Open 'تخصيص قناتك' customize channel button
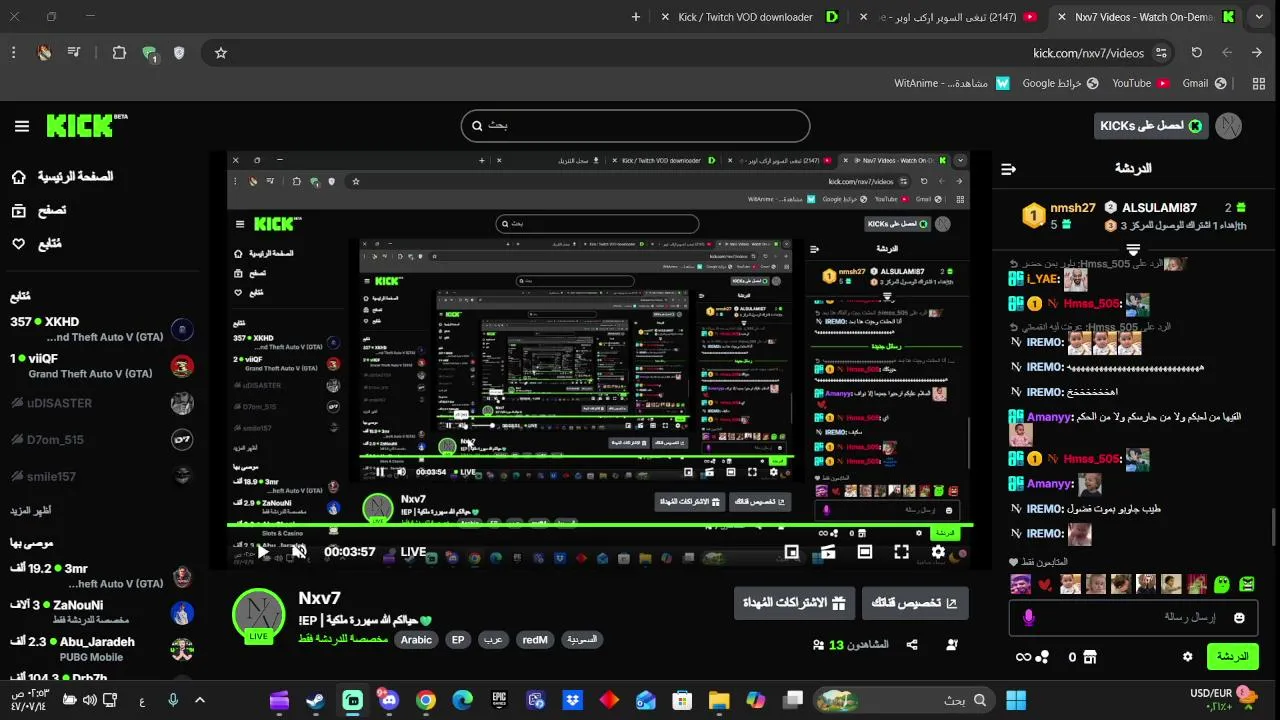The image size is (1280, 720). click(915, 603)
